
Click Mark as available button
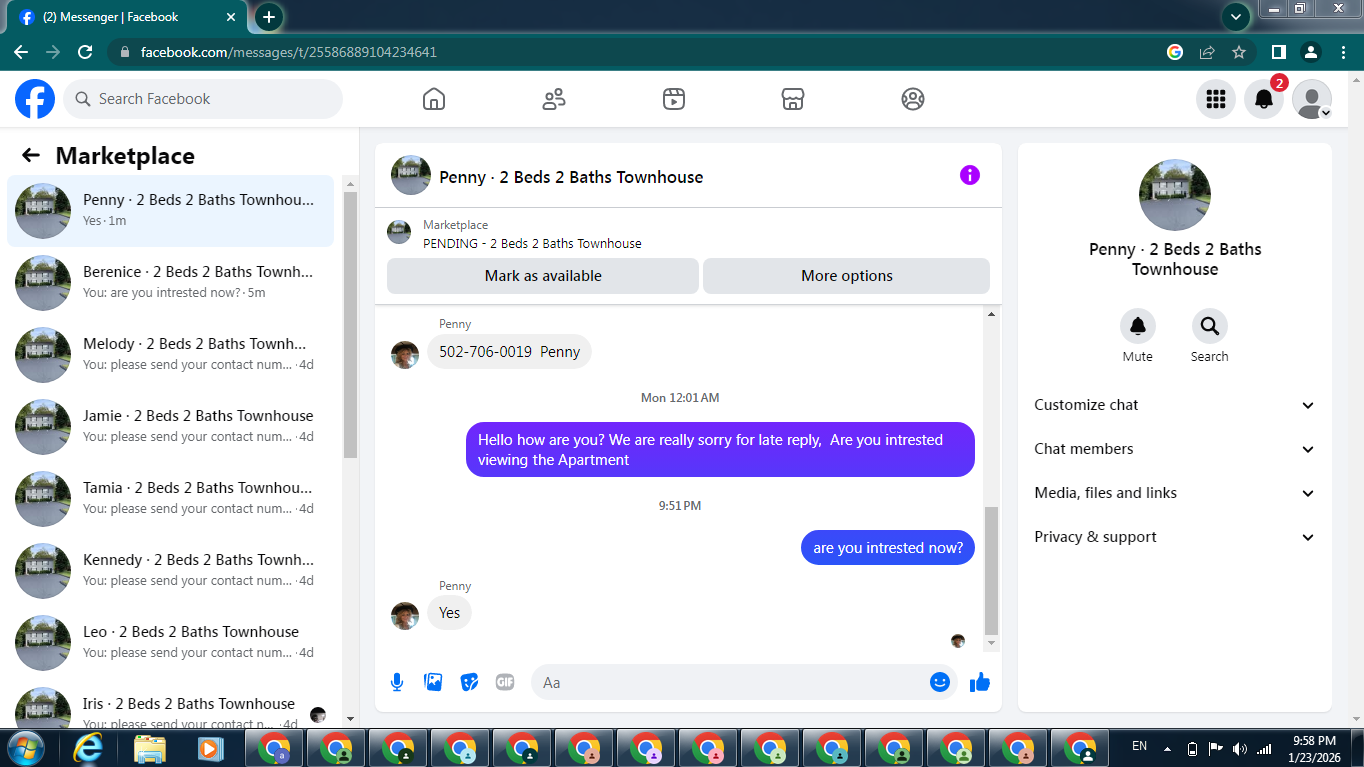[543, 276]
